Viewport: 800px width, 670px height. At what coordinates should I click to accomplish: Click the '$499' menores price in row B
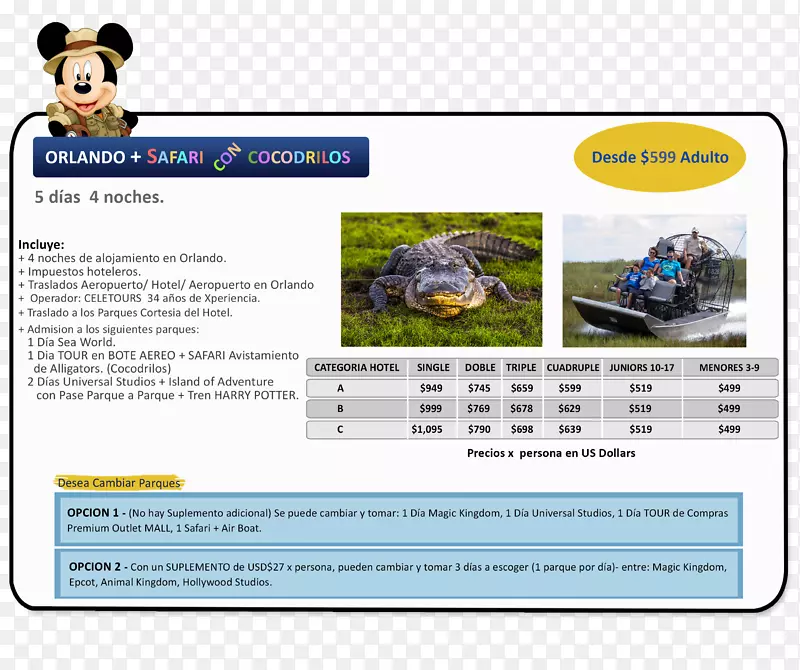point(729,409)
